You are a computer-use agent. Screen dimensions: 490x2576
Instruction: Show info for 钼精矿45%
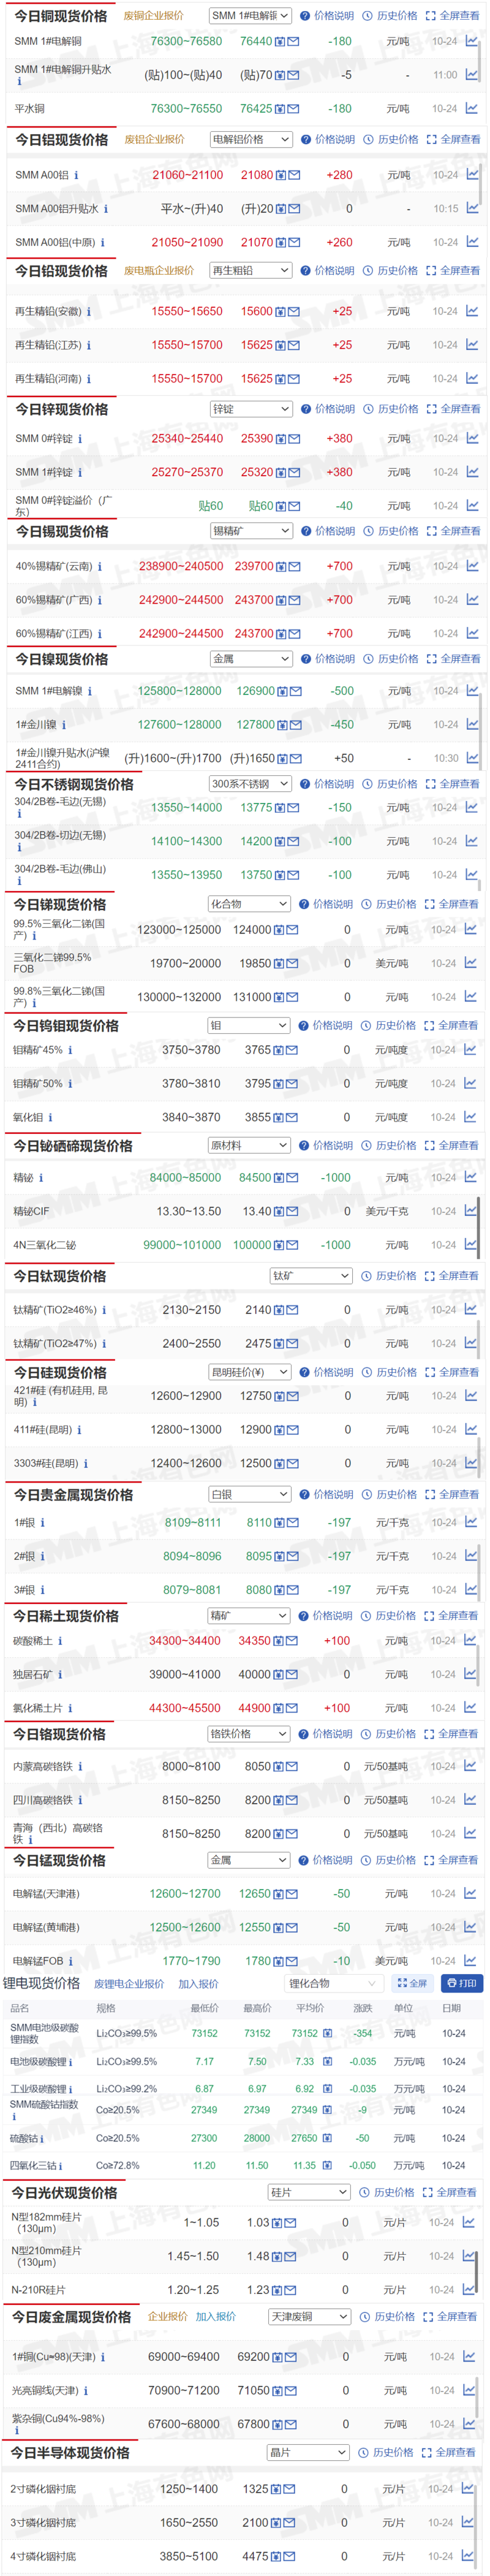tap(70, 1050)
